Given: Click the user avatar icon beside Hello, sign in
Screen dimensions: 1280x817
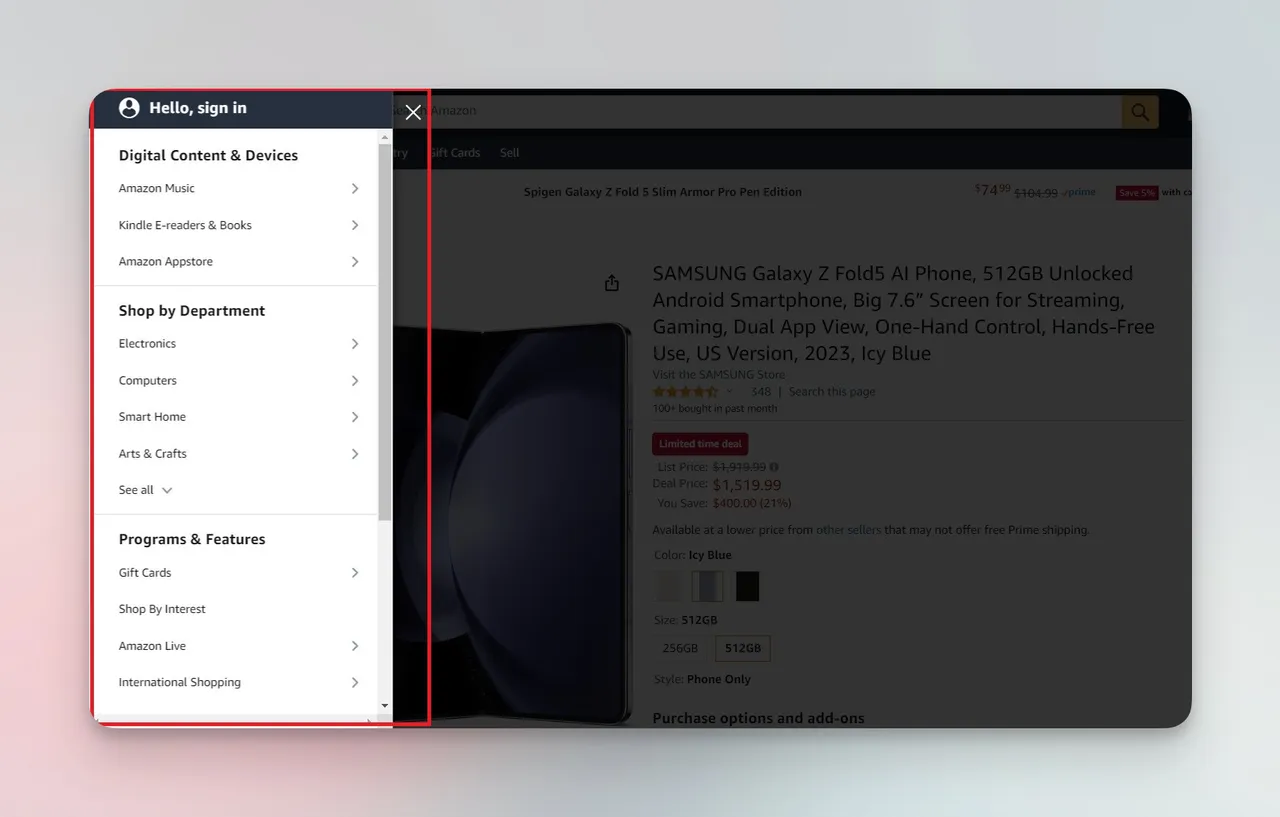Looking at the screenshot, I should point(129,108).
